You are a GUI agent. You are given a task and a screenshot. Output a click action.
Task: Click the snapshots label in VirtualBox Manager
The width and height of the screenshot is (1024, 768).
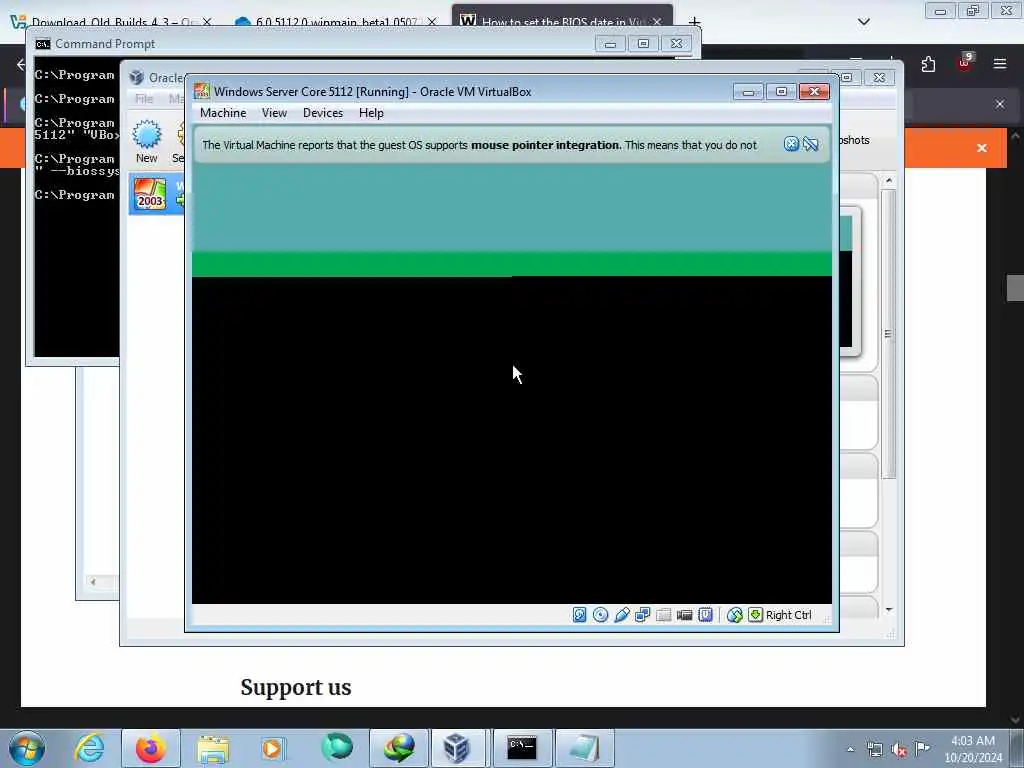[x=854, y=140]
